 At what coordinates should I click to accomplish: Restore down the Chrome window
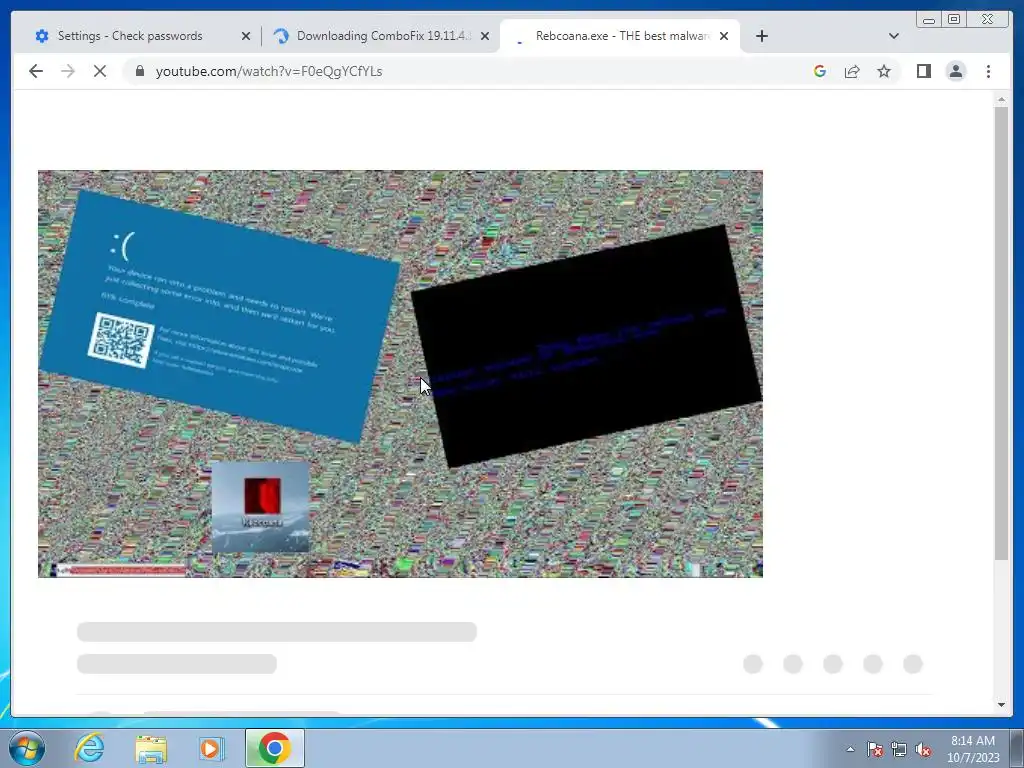(x=954, y=20)
